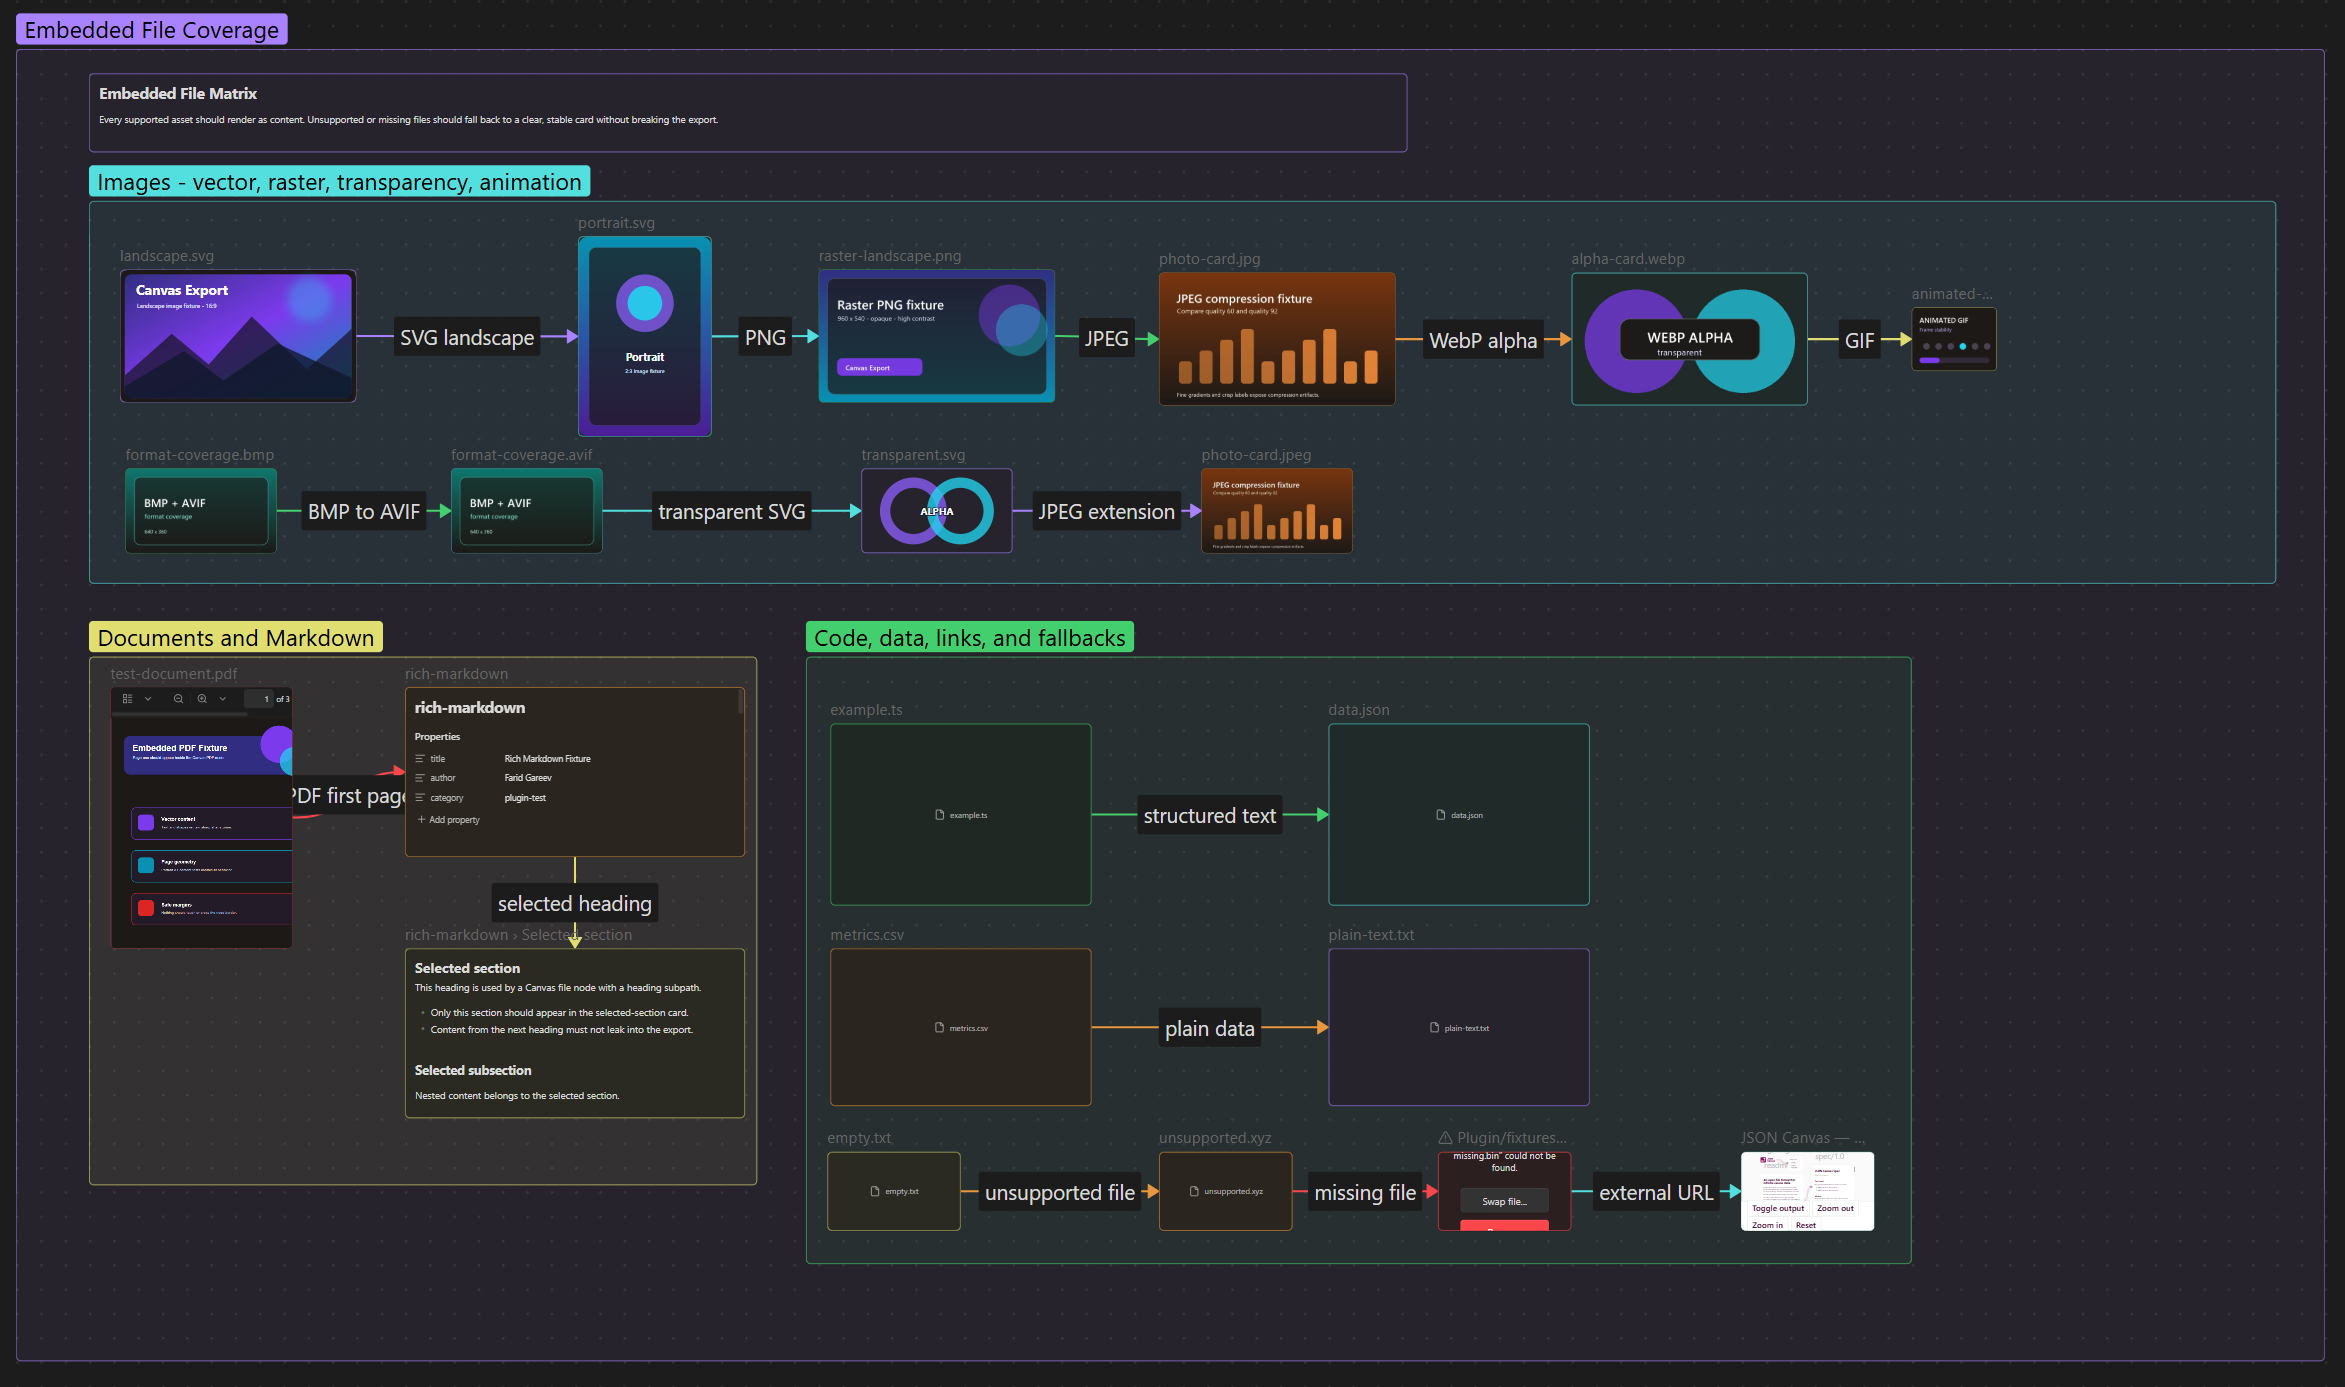
Task: Click the SVG landscape edge label
Action: pos(467,338)
